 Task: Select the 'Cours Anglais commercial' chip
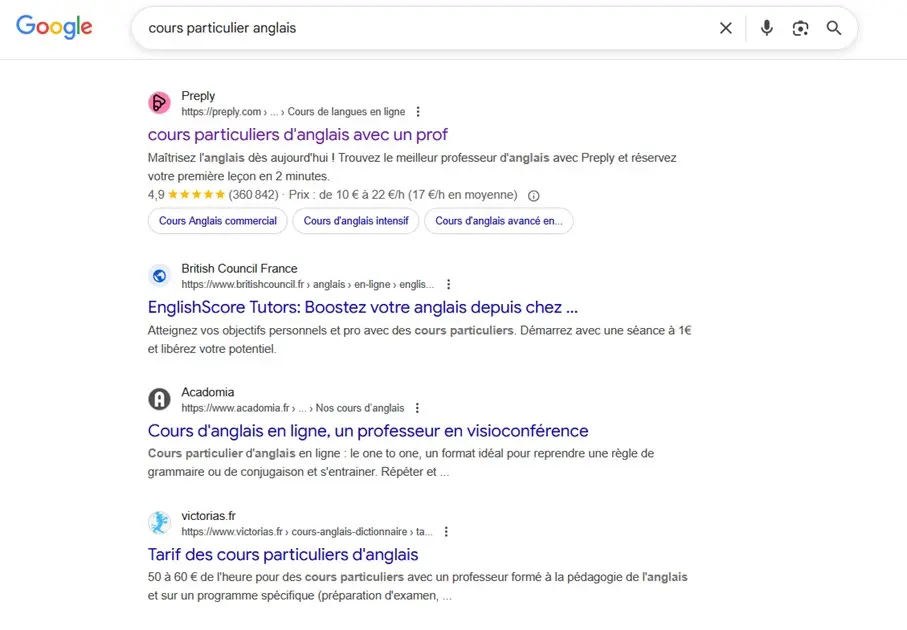(x=217, y=221)
